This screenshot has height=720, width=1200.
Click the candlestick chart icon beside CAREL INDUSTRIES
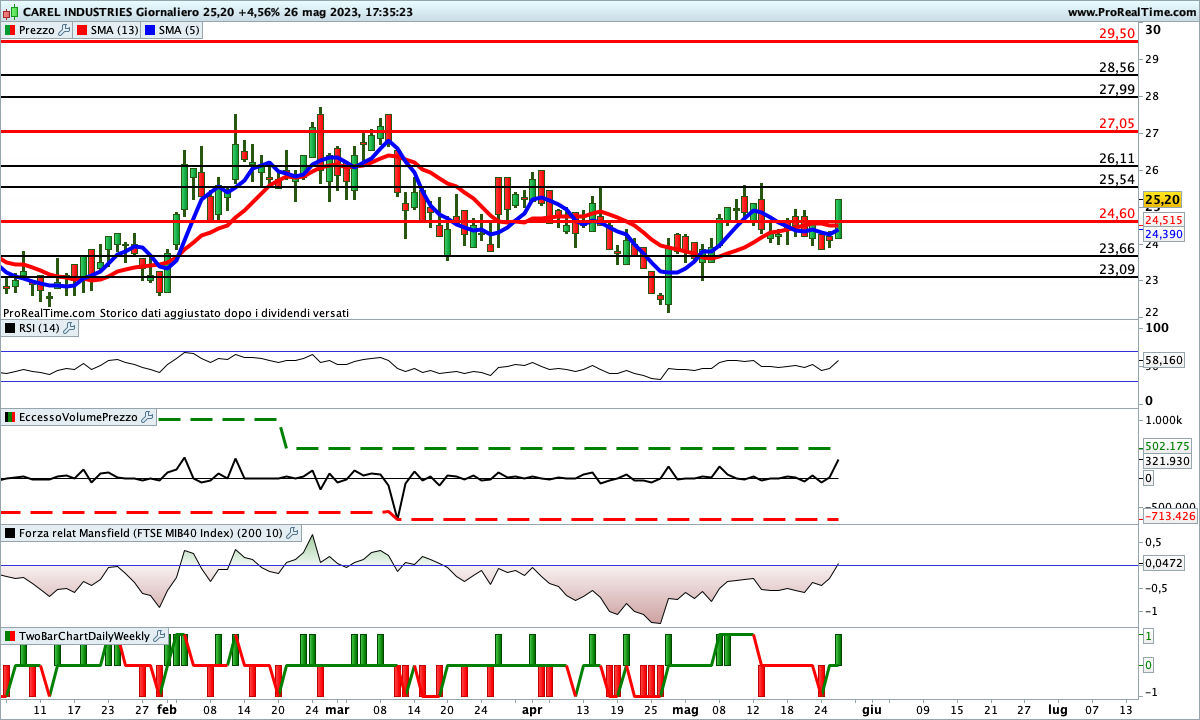(x=10, y=12)
